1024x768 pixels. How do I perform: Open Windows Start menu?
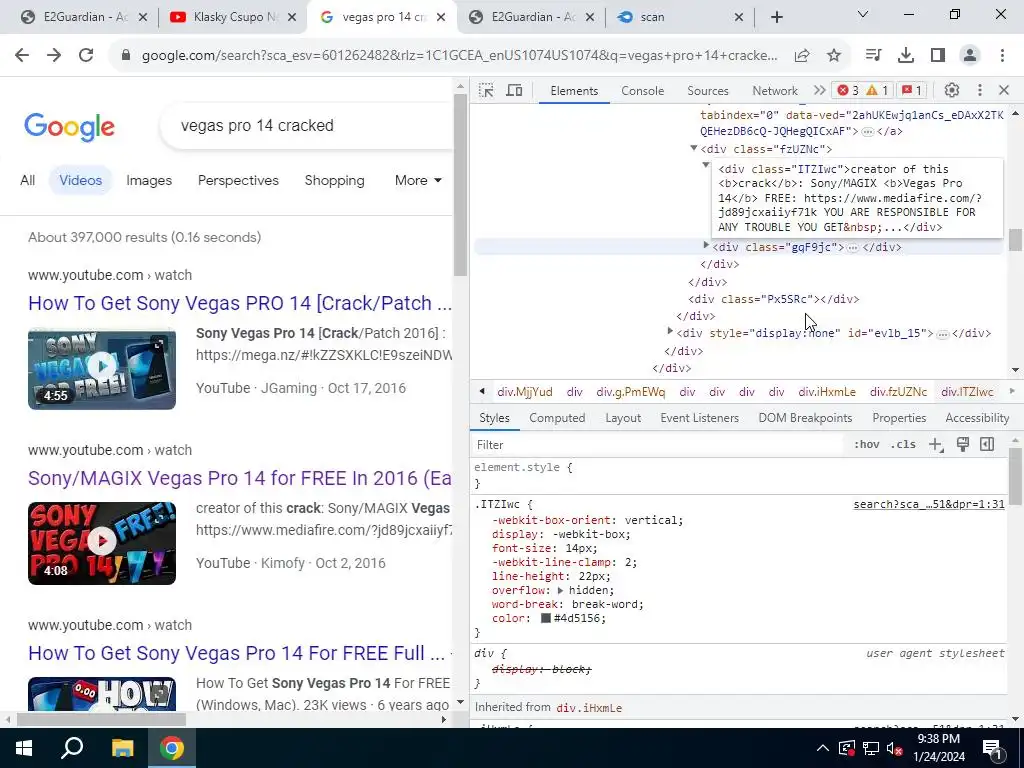coord(24,748)
